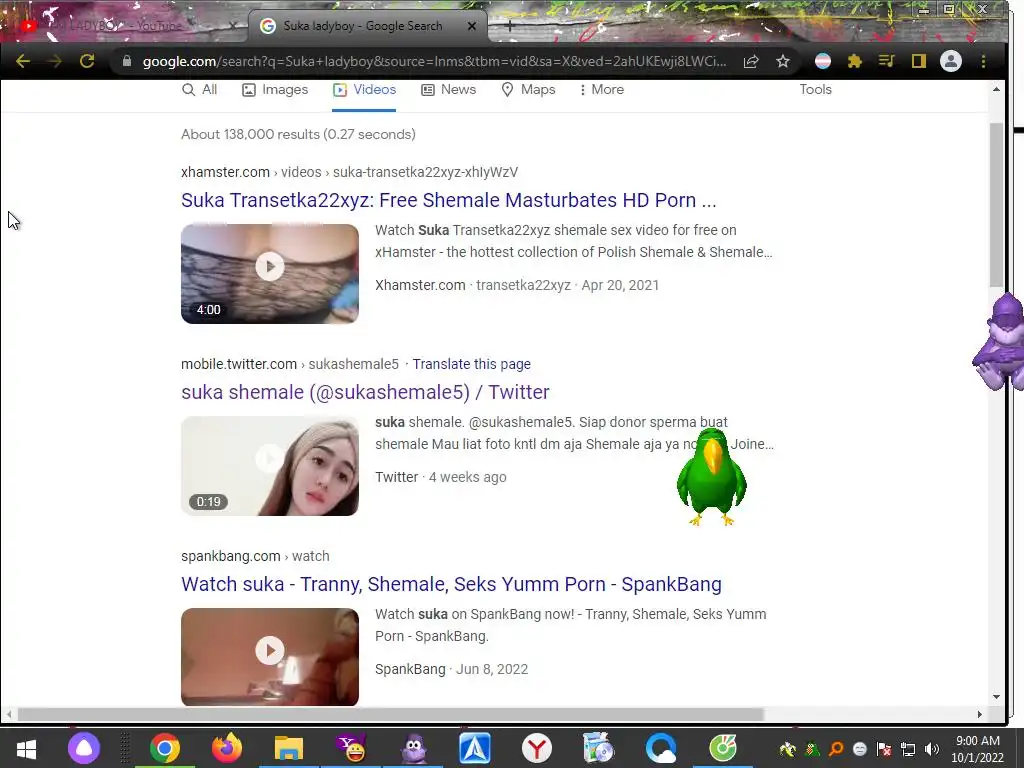Click the network tray icon
The height and width of the screenshot is (768, 1024).
point(908,749)
